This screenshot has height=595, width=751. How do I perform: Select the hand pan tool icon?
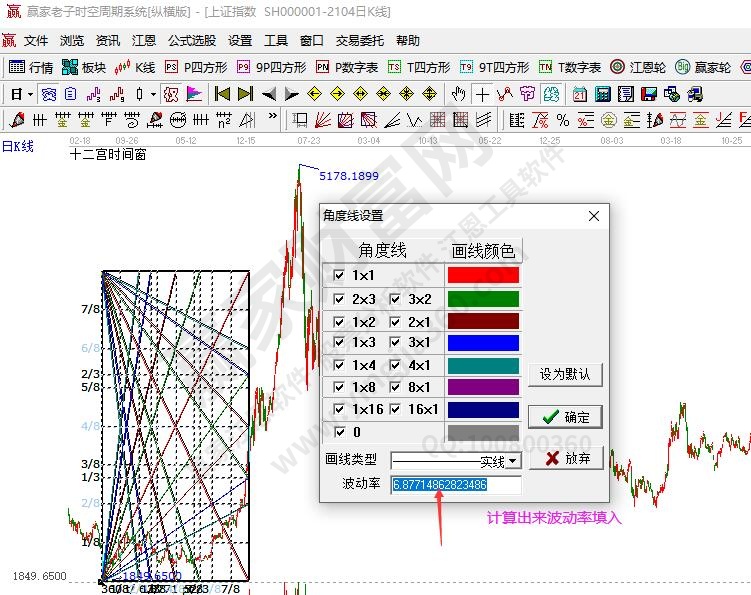click(458, 94)
